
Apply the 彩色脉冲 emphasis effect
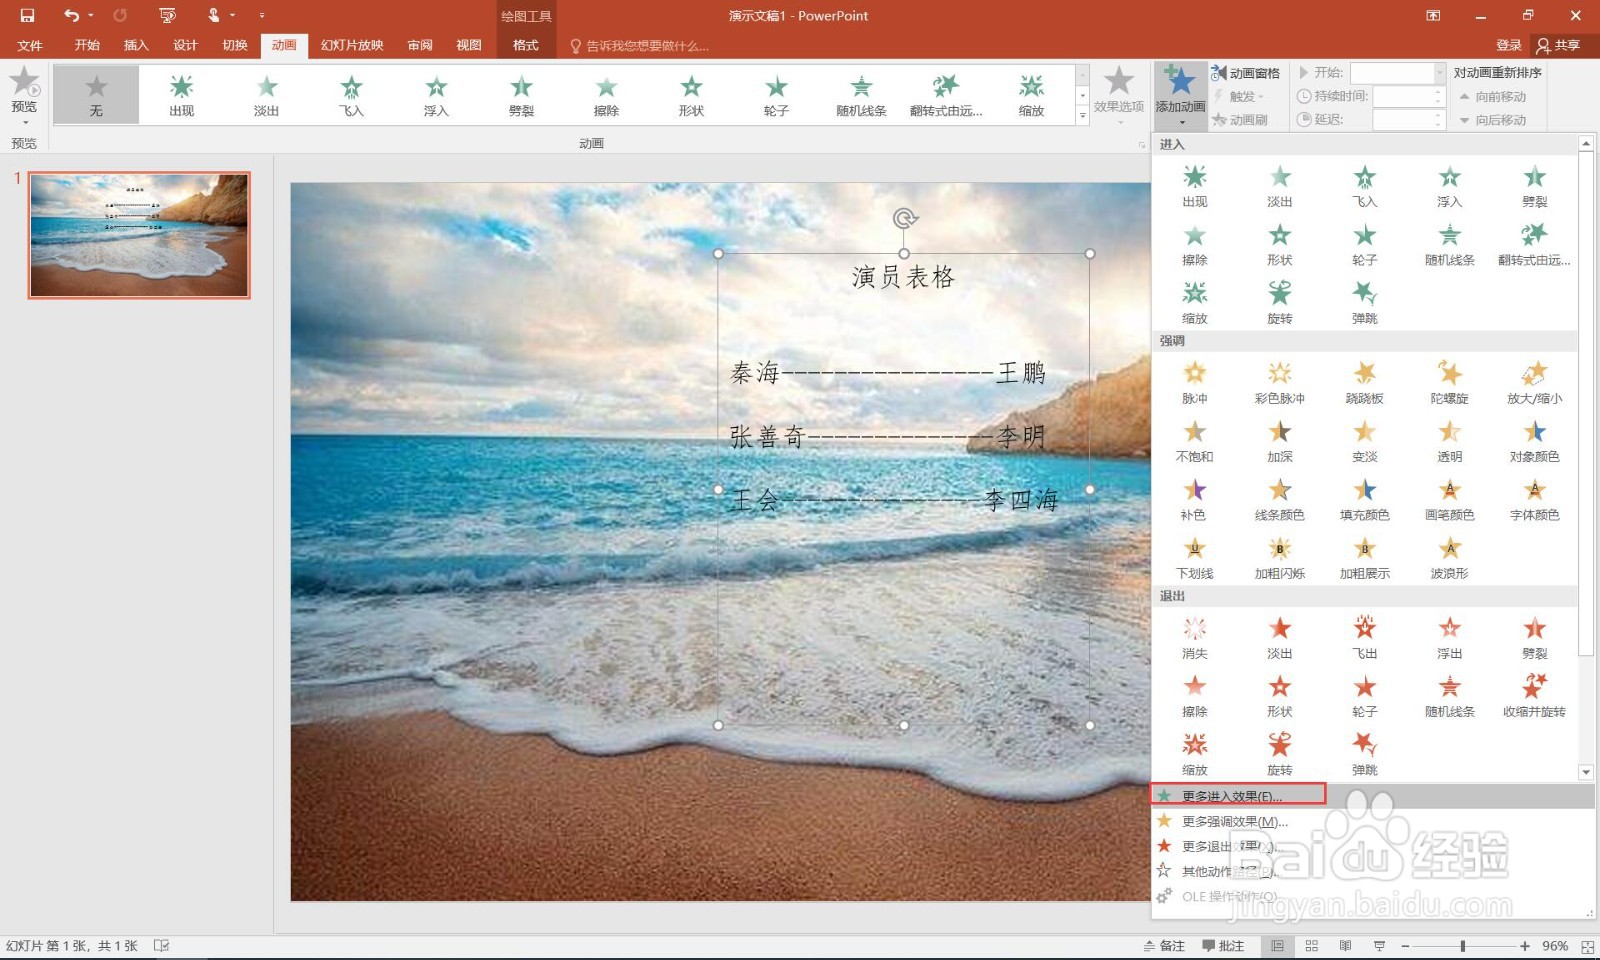coord(1280,383)
